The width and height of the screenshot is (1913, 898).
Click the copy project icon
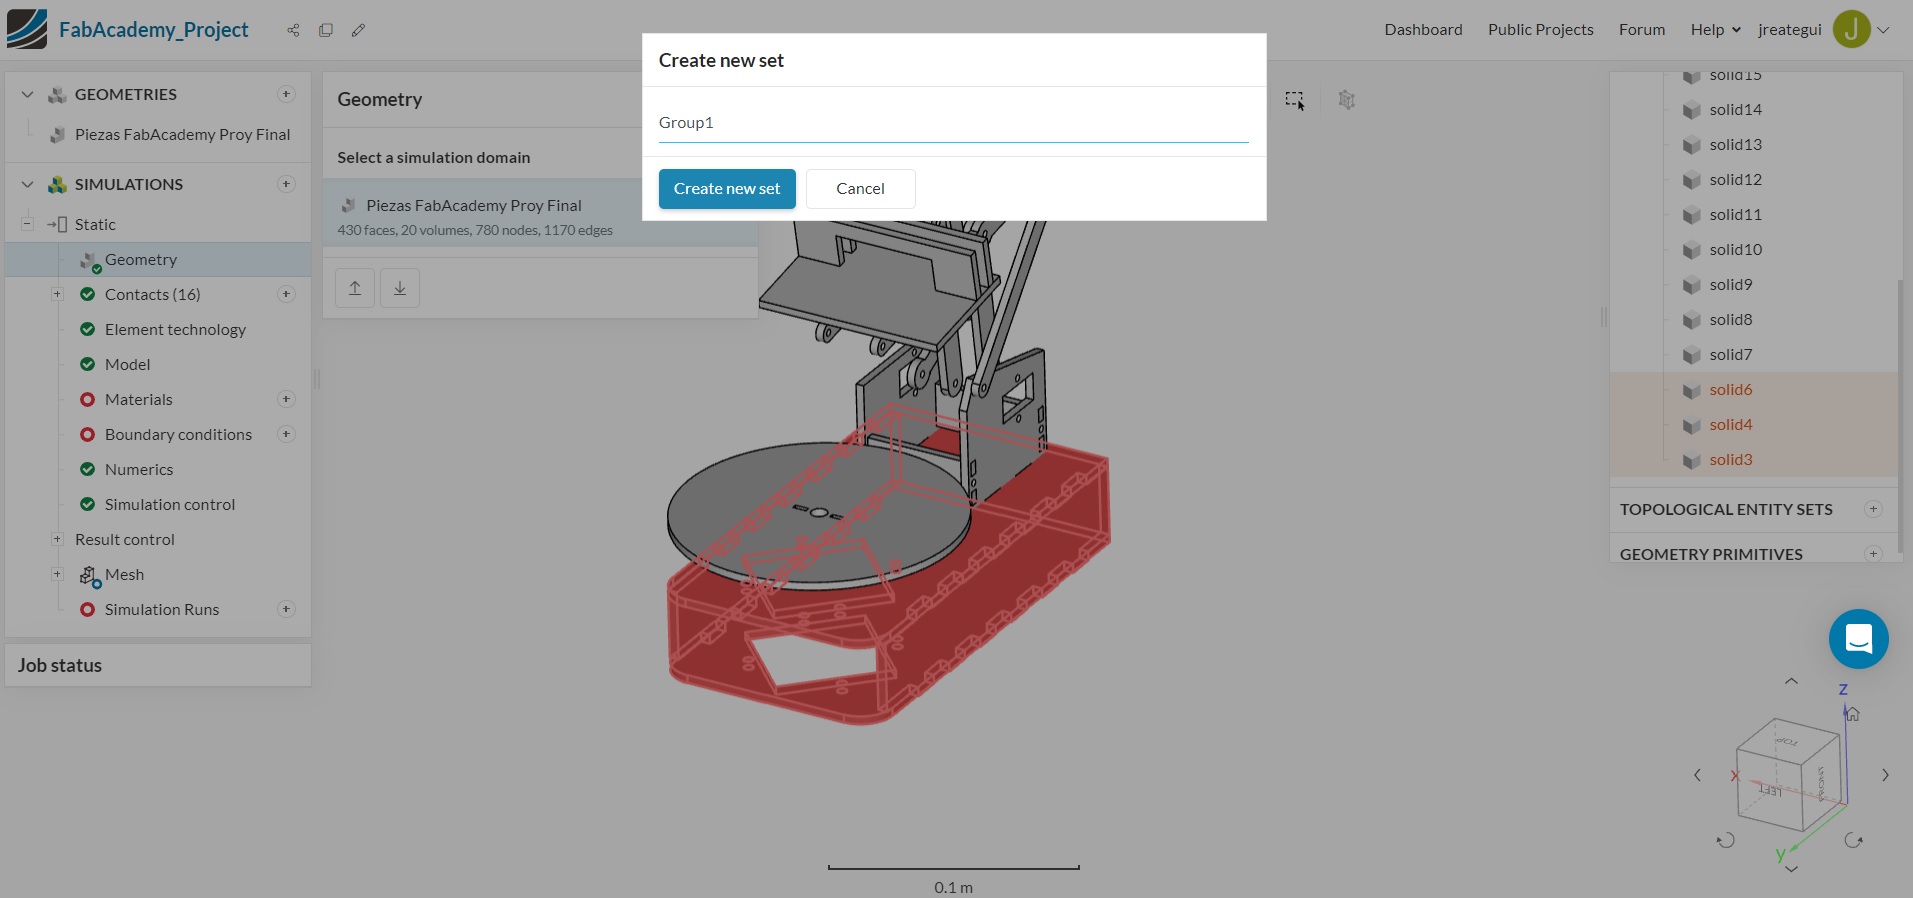[x=326, y=30]
